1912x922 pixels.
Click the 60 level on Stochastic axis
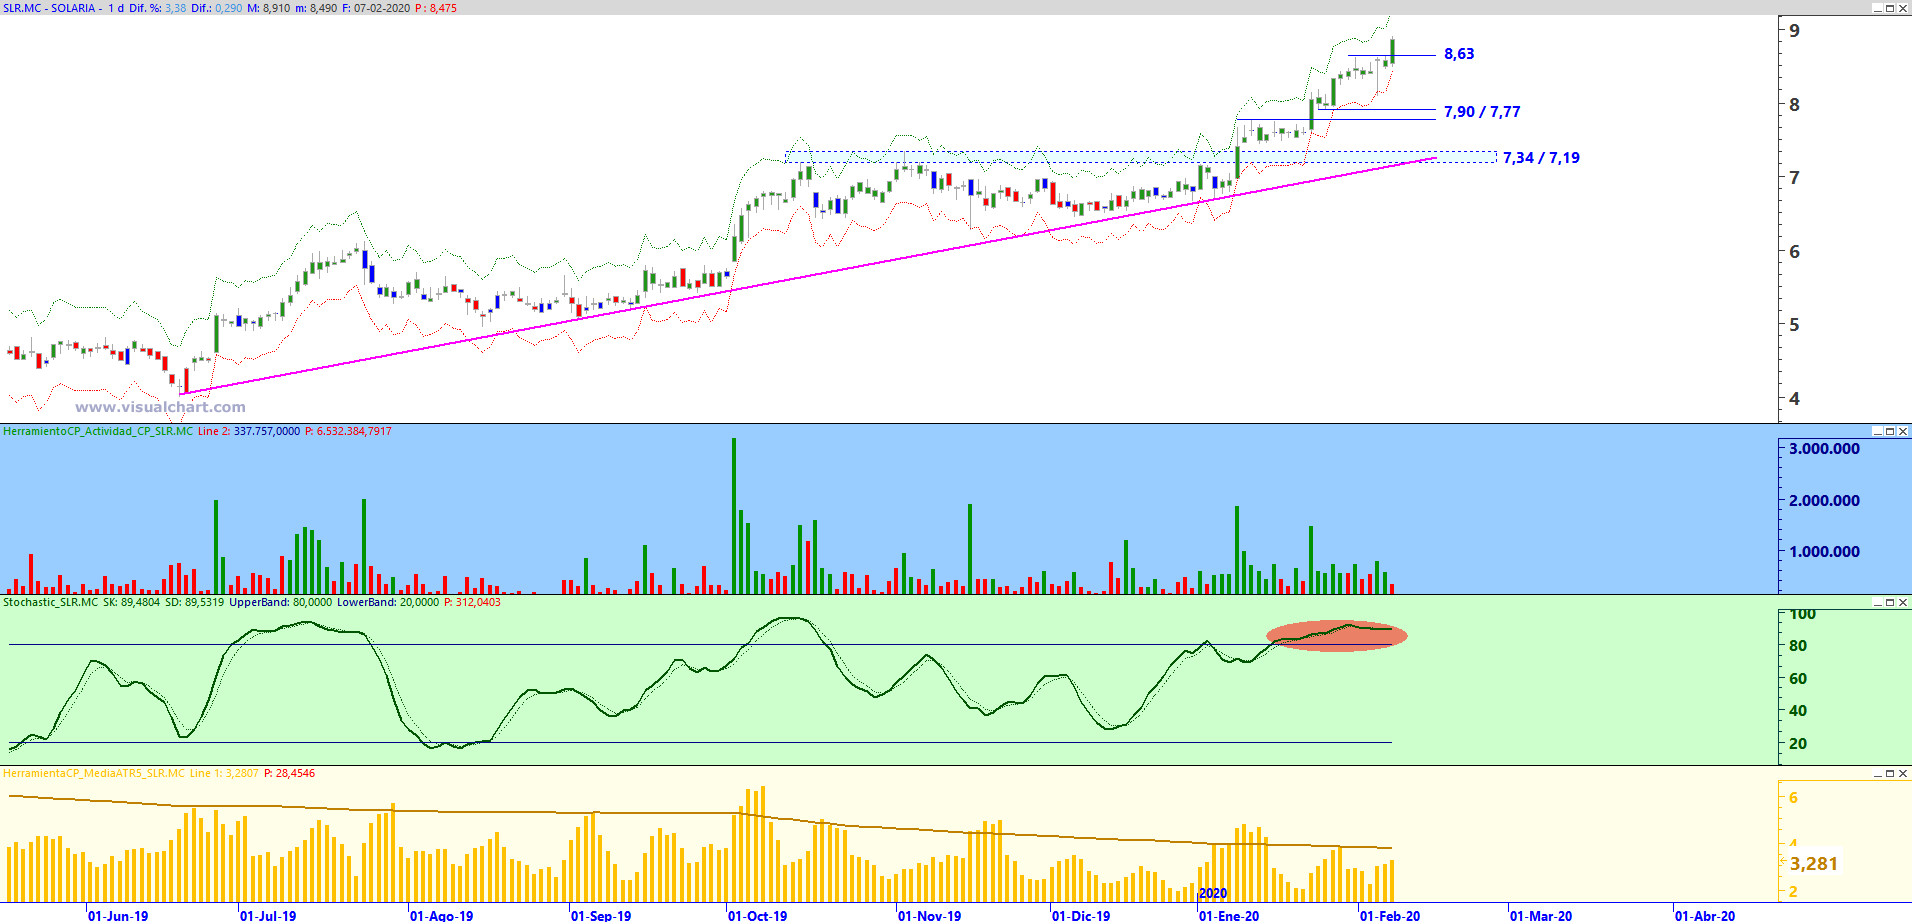click(1798, 679)
